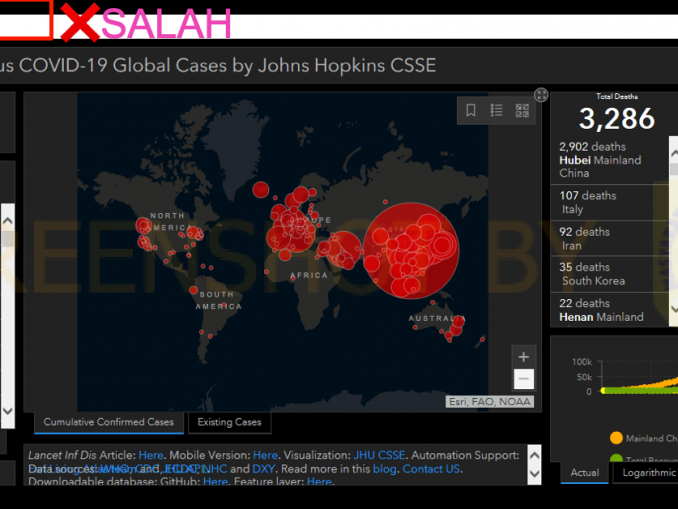Select the 2,902 deaths Hubei entry
The width and height of the screenshot is (678, 509).
(609, 160)
